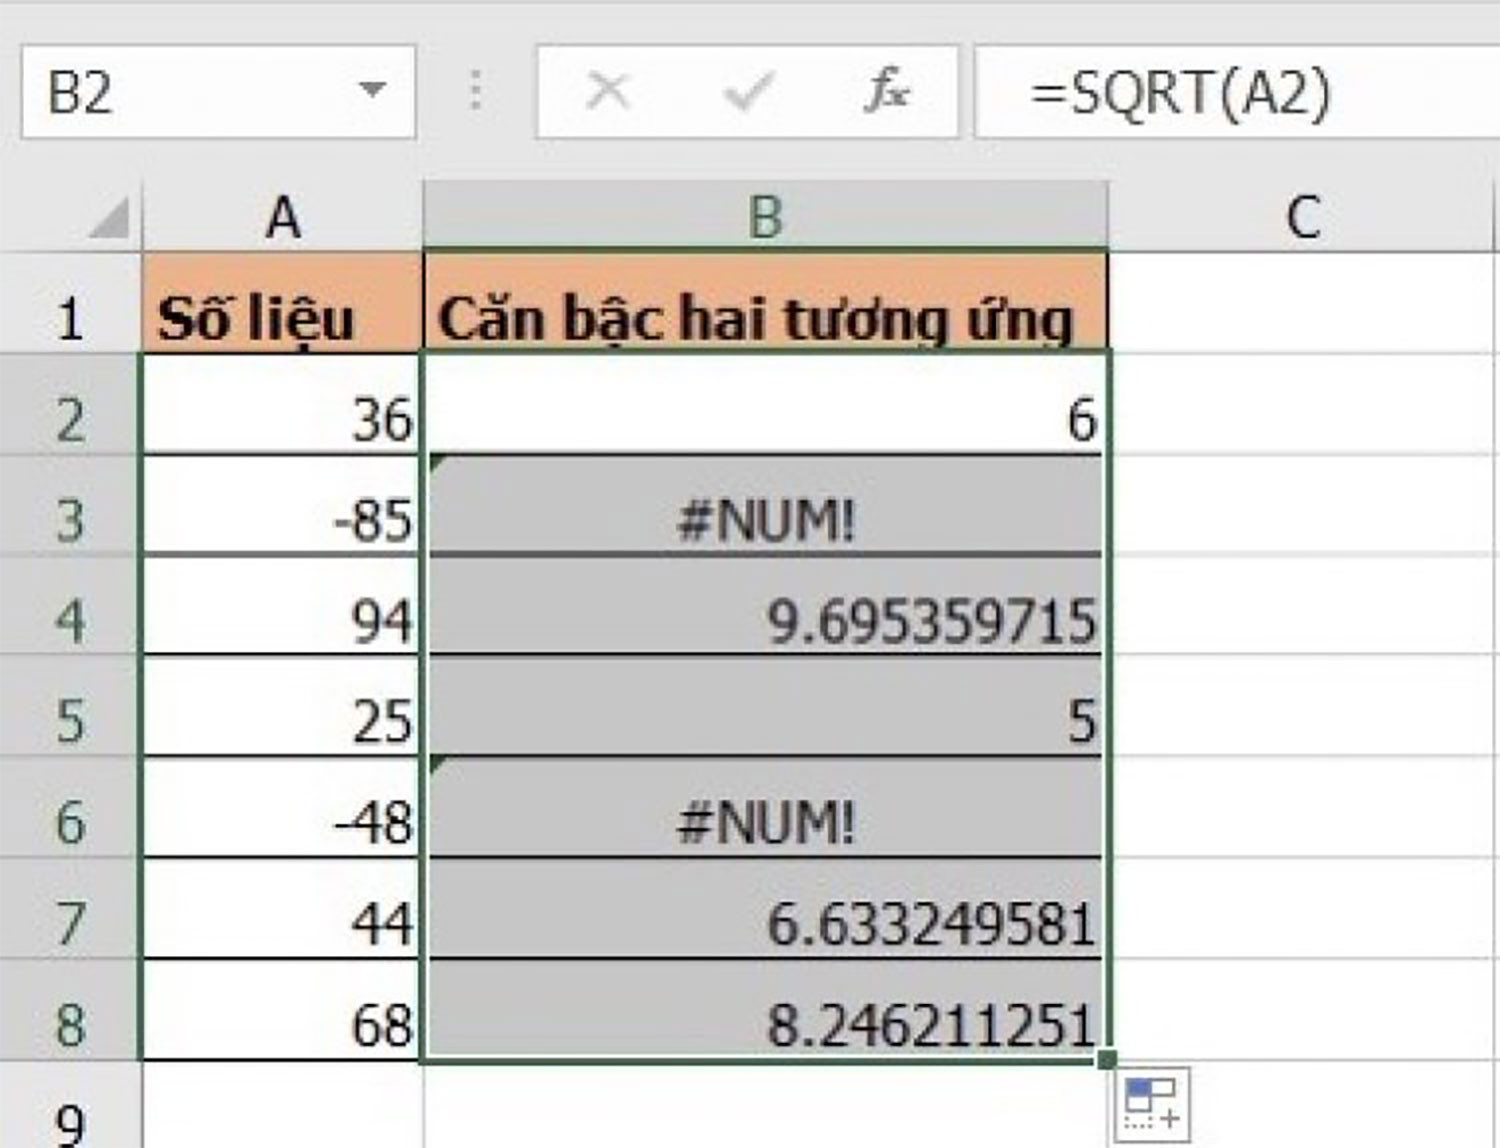Click the Select All corner triangle
This screenshot has width=1500, height=1148.
click(x=108, y=217)
